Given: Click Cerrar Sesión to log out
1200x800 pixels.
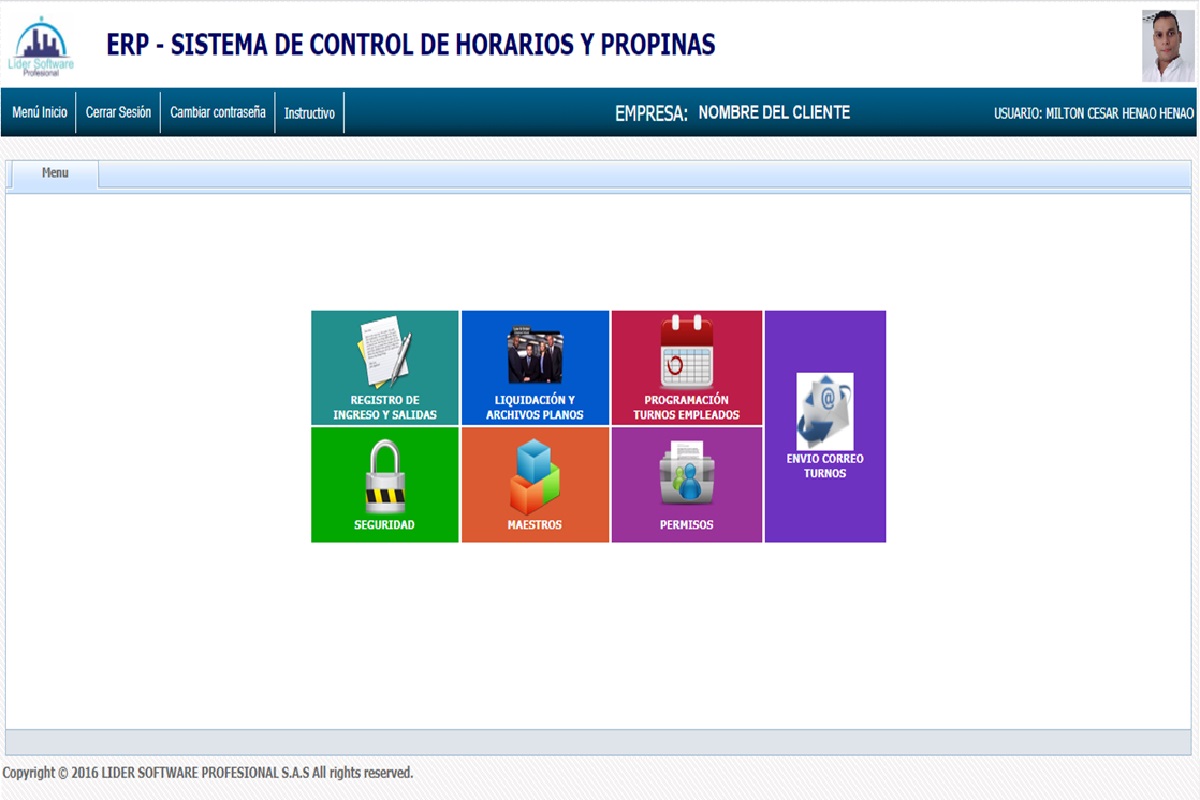Looking at the screenshot, I should [x=118, y=113].
